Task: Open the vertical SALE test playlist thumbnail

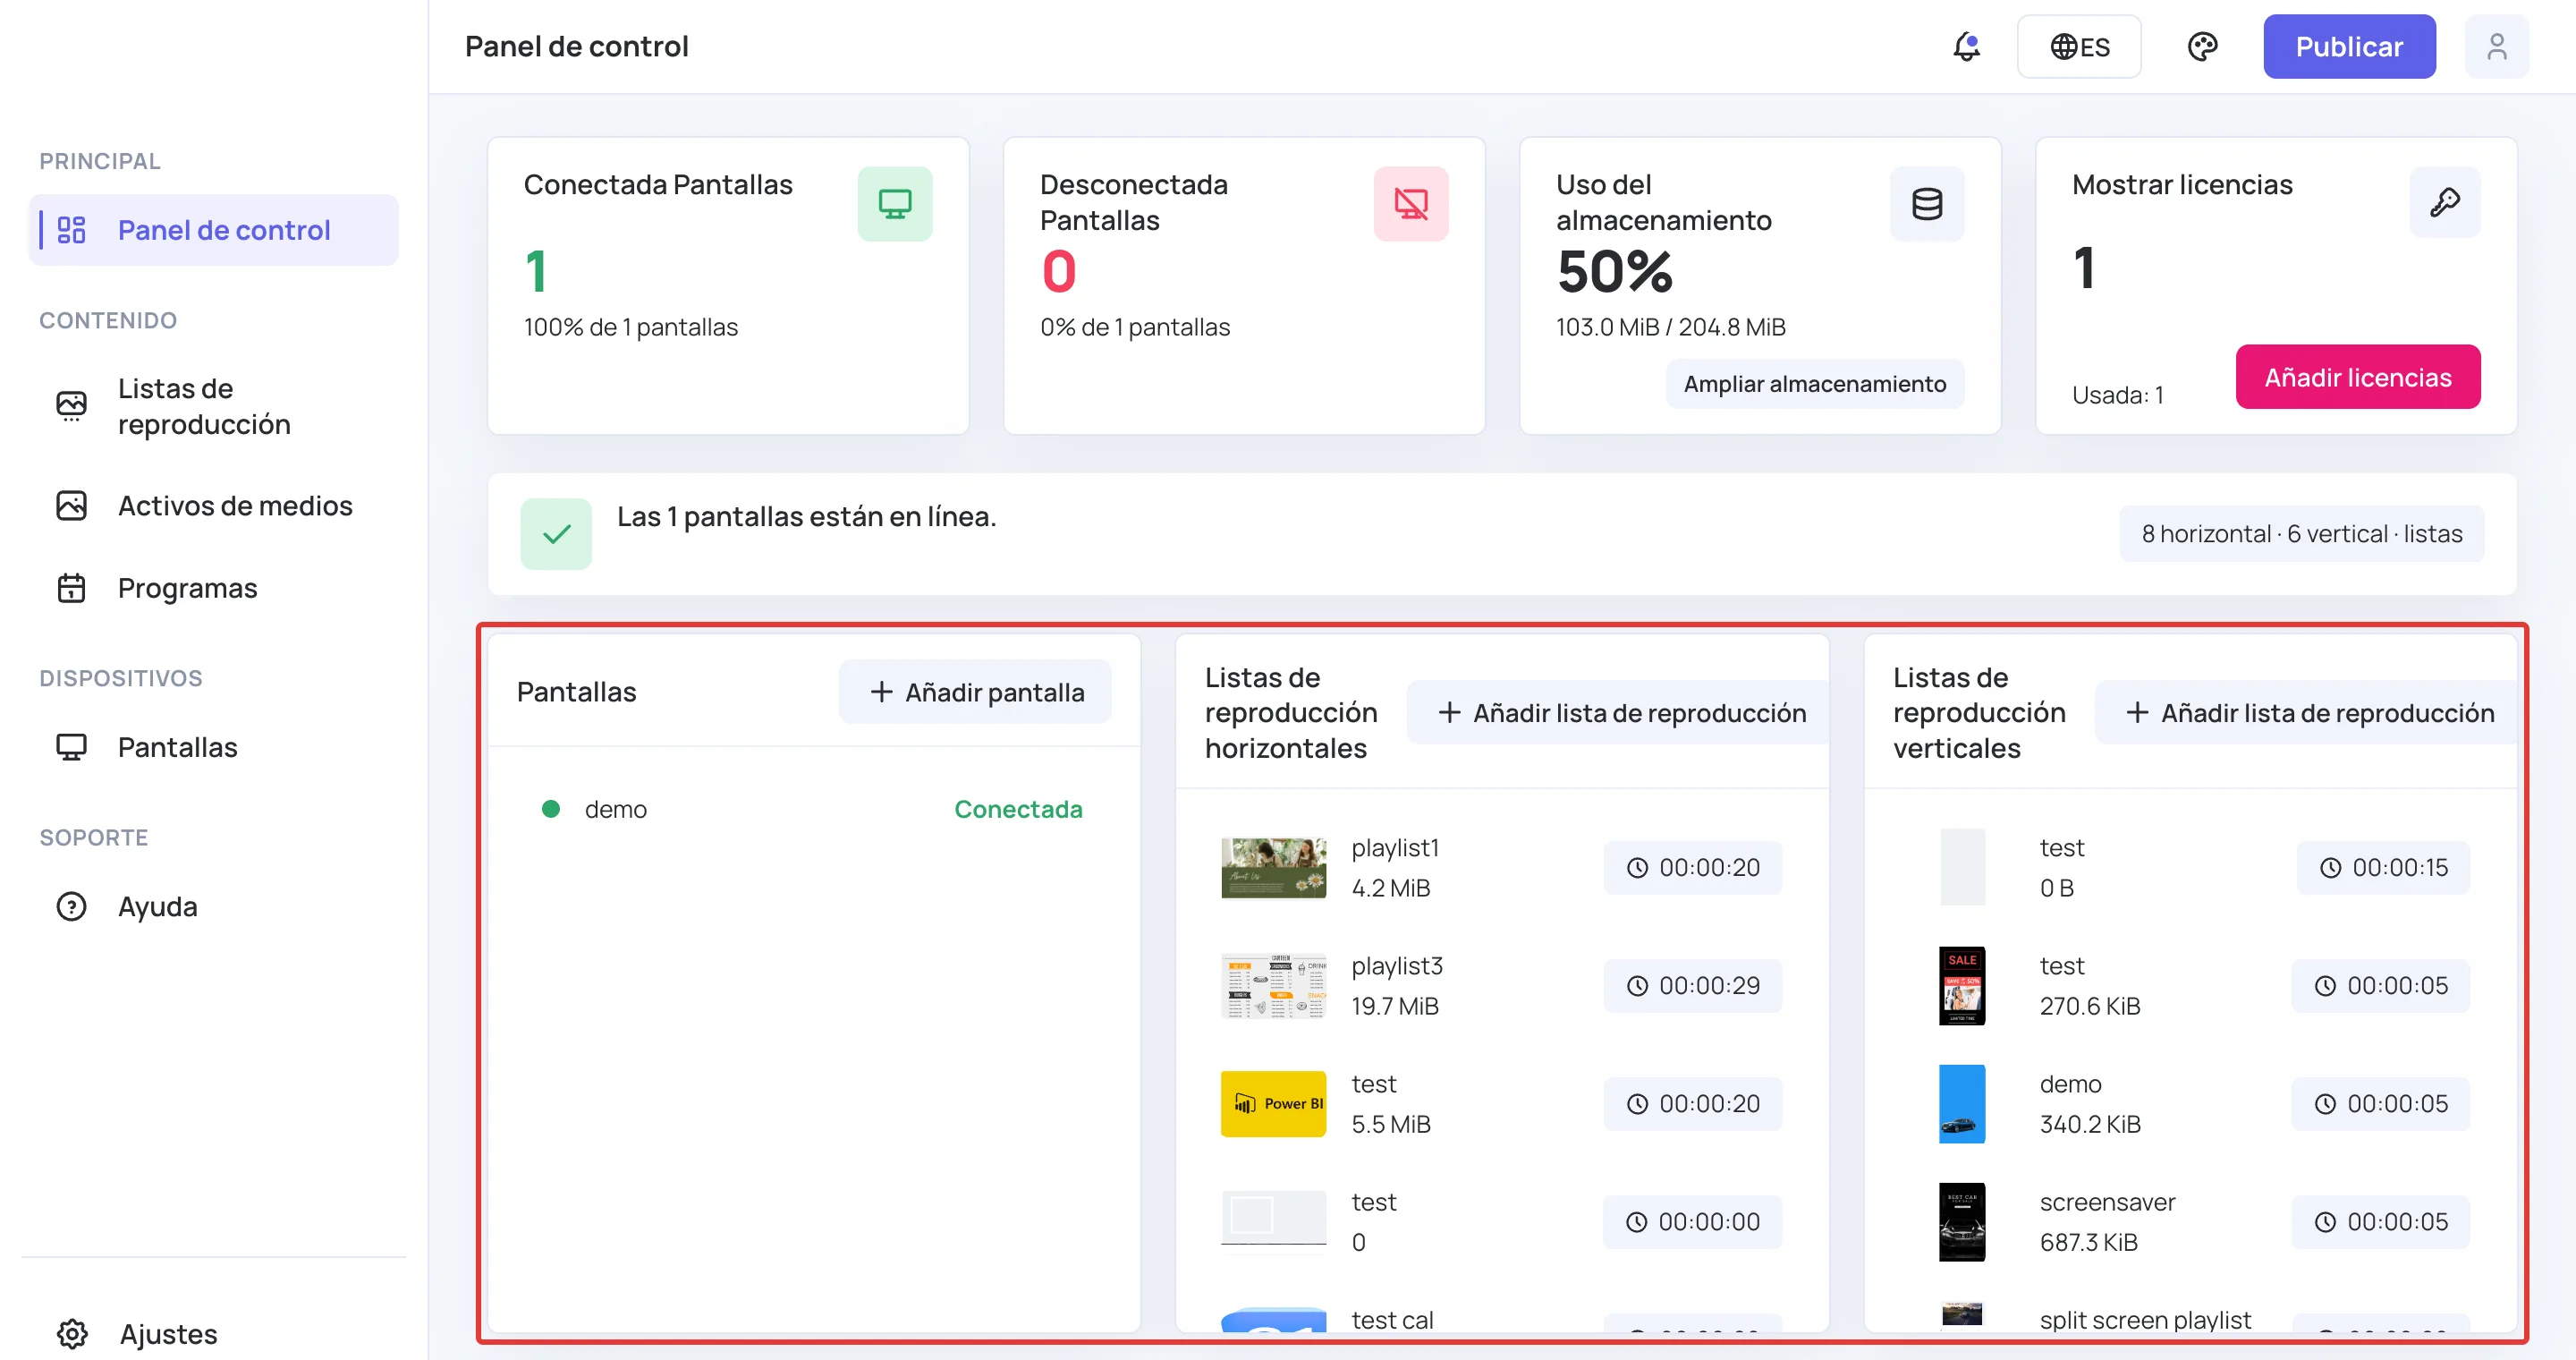Action: click(1962, 986)
